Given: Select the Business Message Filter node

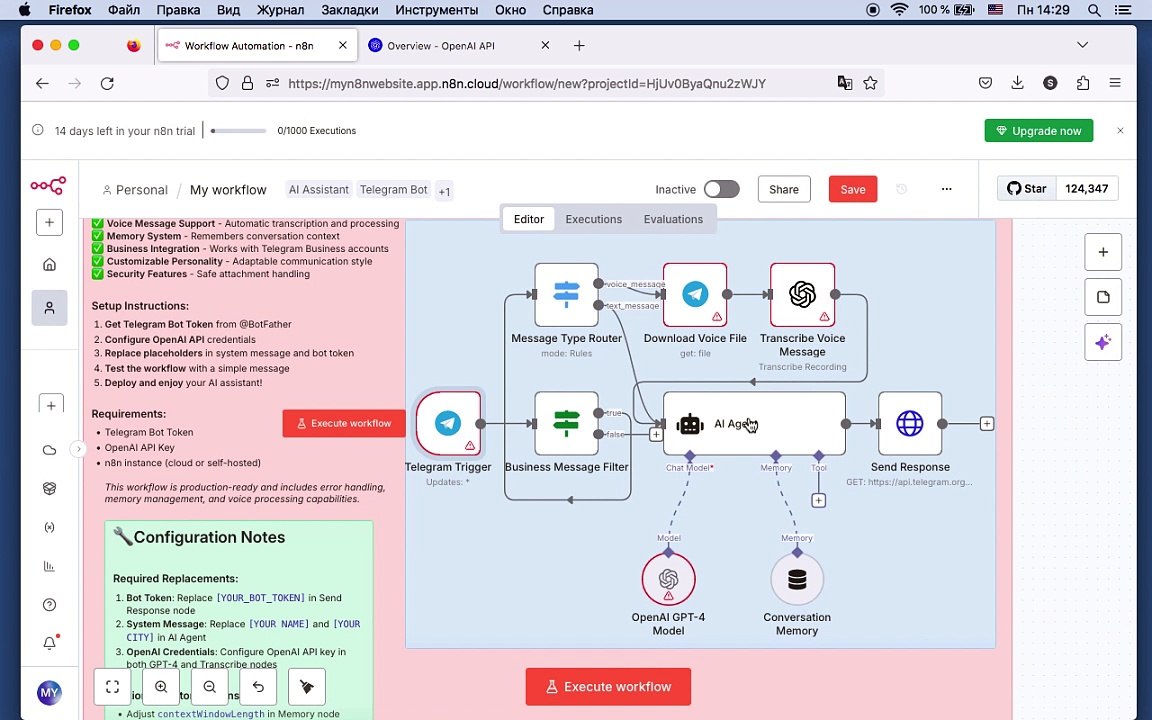Looking at the screenshot, I should click(x=566, y=423).
